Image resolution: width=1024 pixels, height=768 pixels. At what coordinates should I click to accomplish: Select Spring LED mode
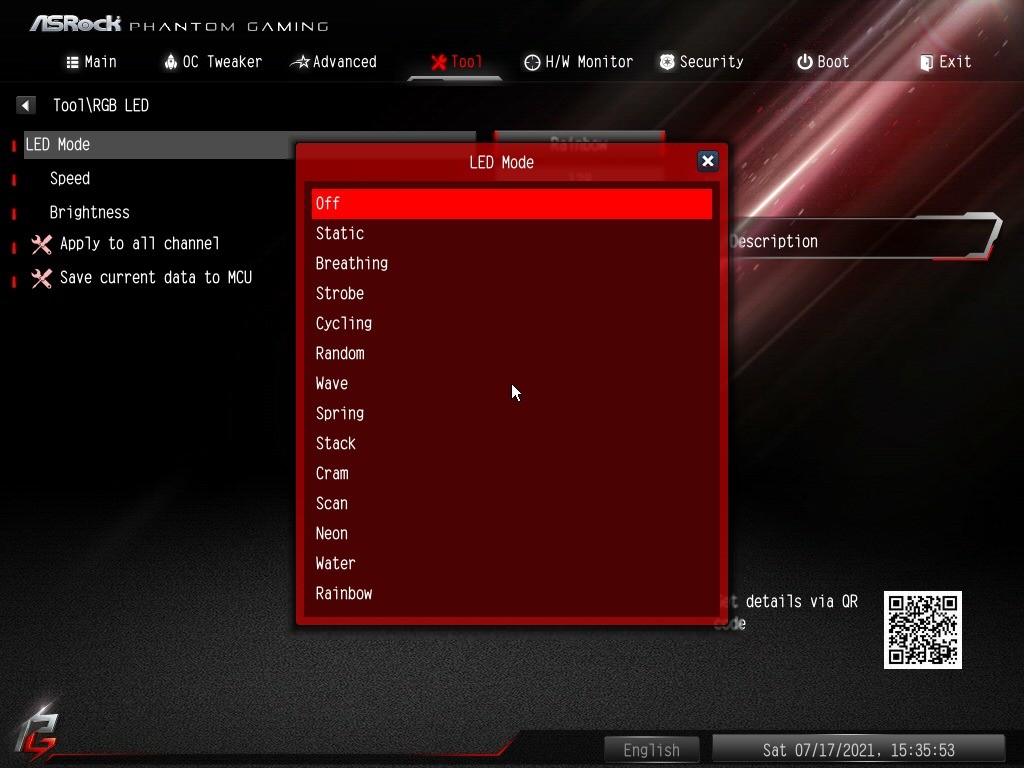pyautogui.click(x=511, y=414)
